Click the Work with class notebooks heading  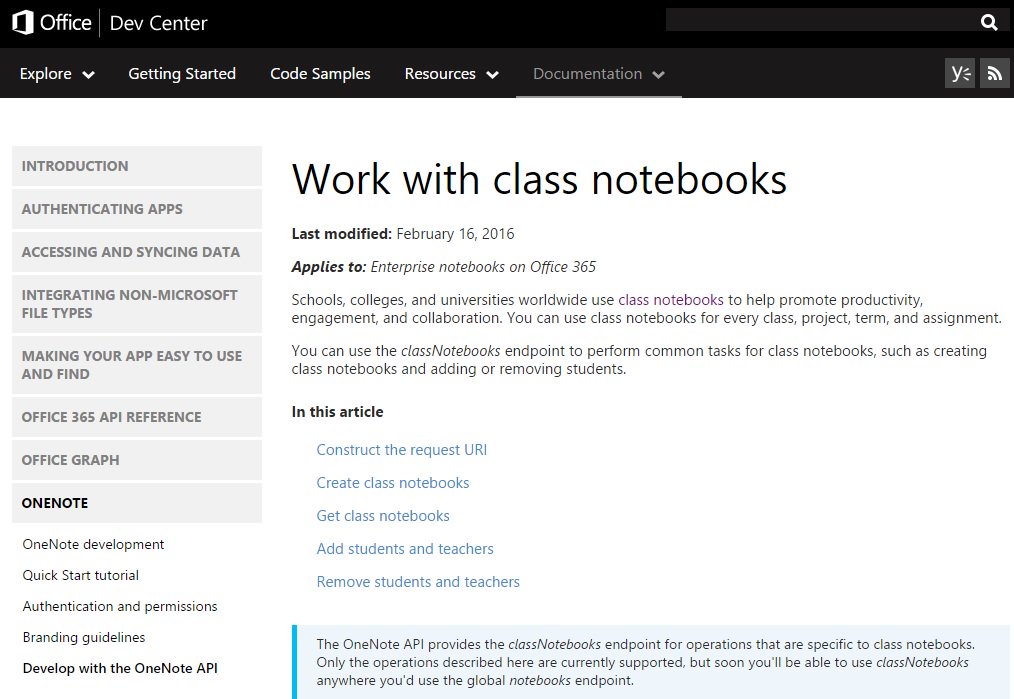coord(539,179)
